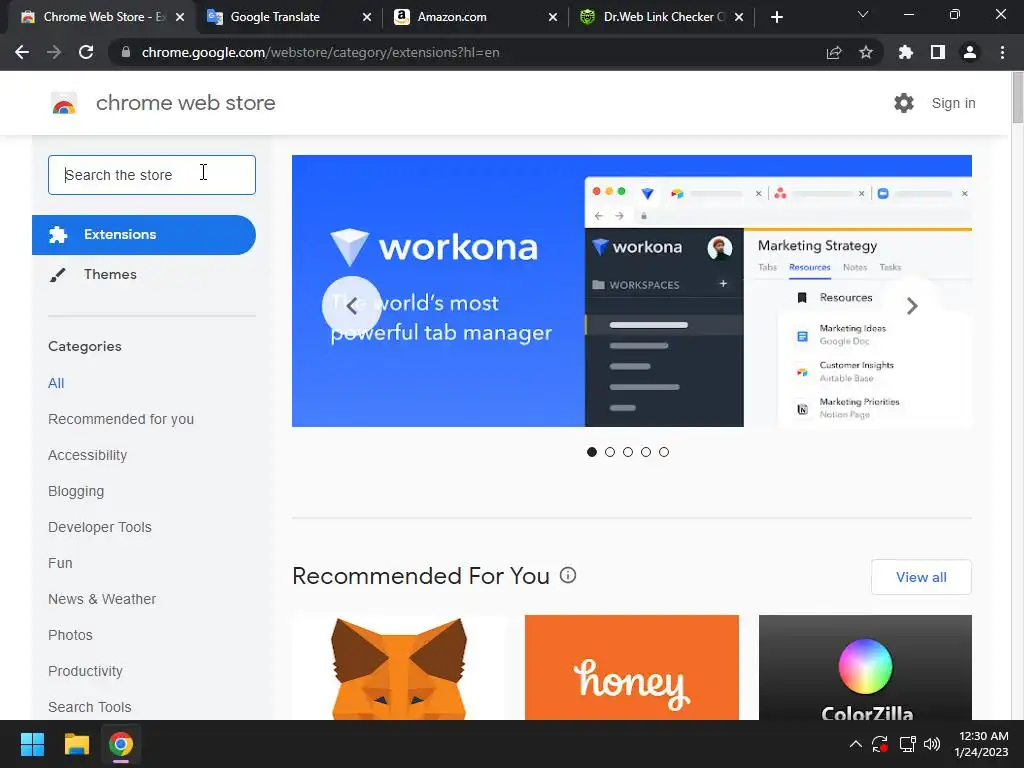Open the Developer Tools category
The height and width of the screenshot is (768, 1024).
[100, 527]
